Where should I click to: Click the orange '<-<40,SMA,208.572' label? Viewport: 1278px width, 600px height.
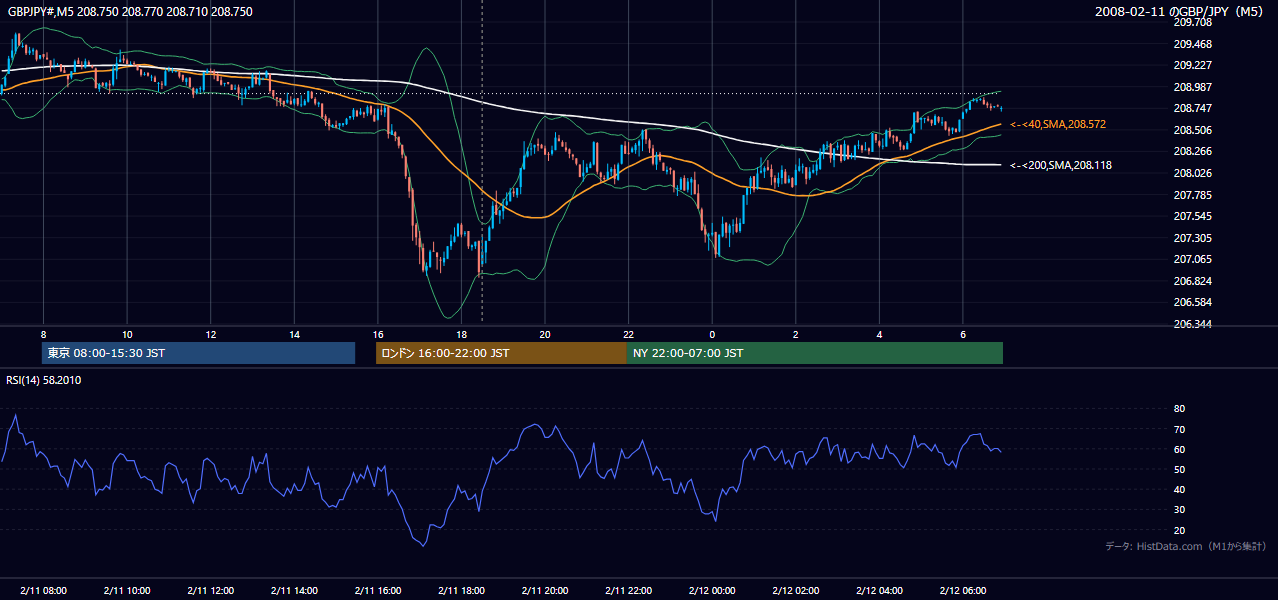[x=1057, y=124]
